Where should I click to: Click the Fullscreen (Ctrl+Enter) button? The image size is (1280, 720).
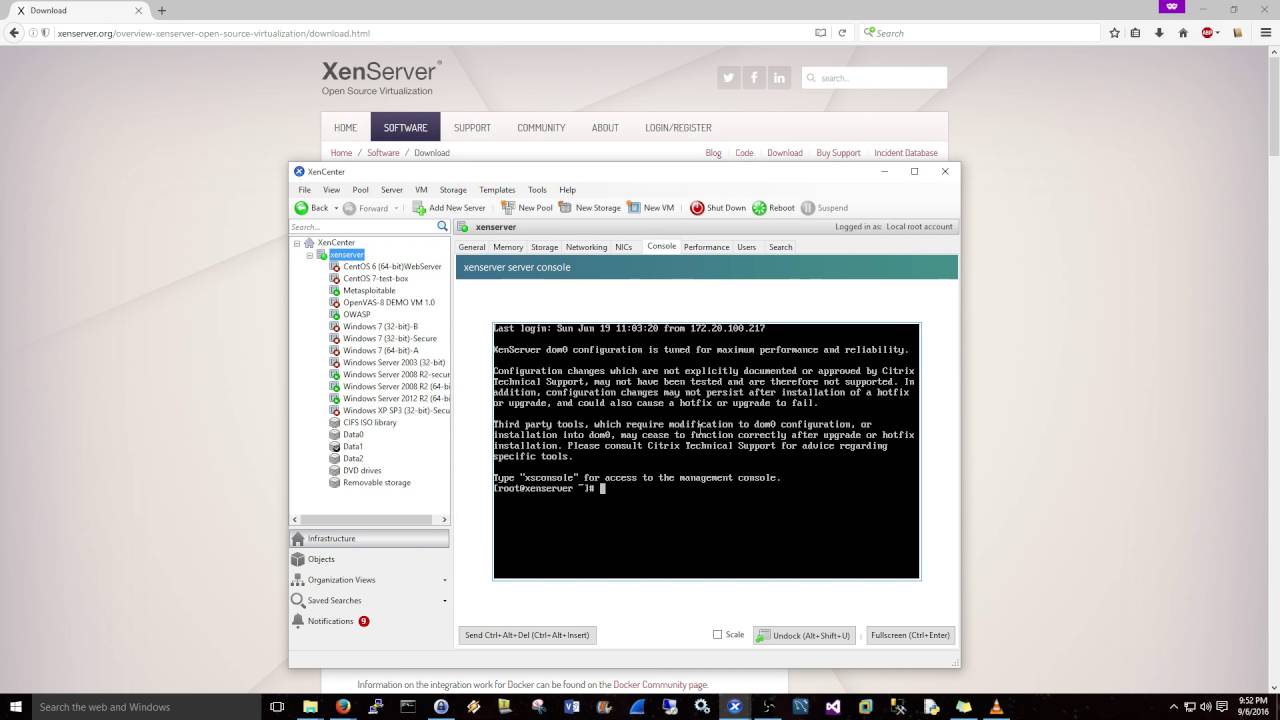(910, 635)
